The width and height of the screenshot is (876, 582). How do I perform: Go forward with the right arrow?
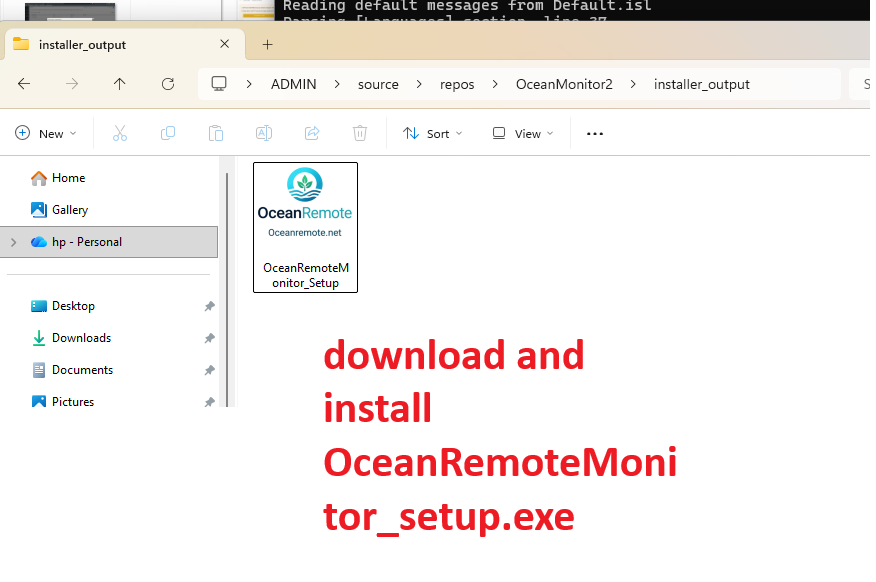[72, 84]
